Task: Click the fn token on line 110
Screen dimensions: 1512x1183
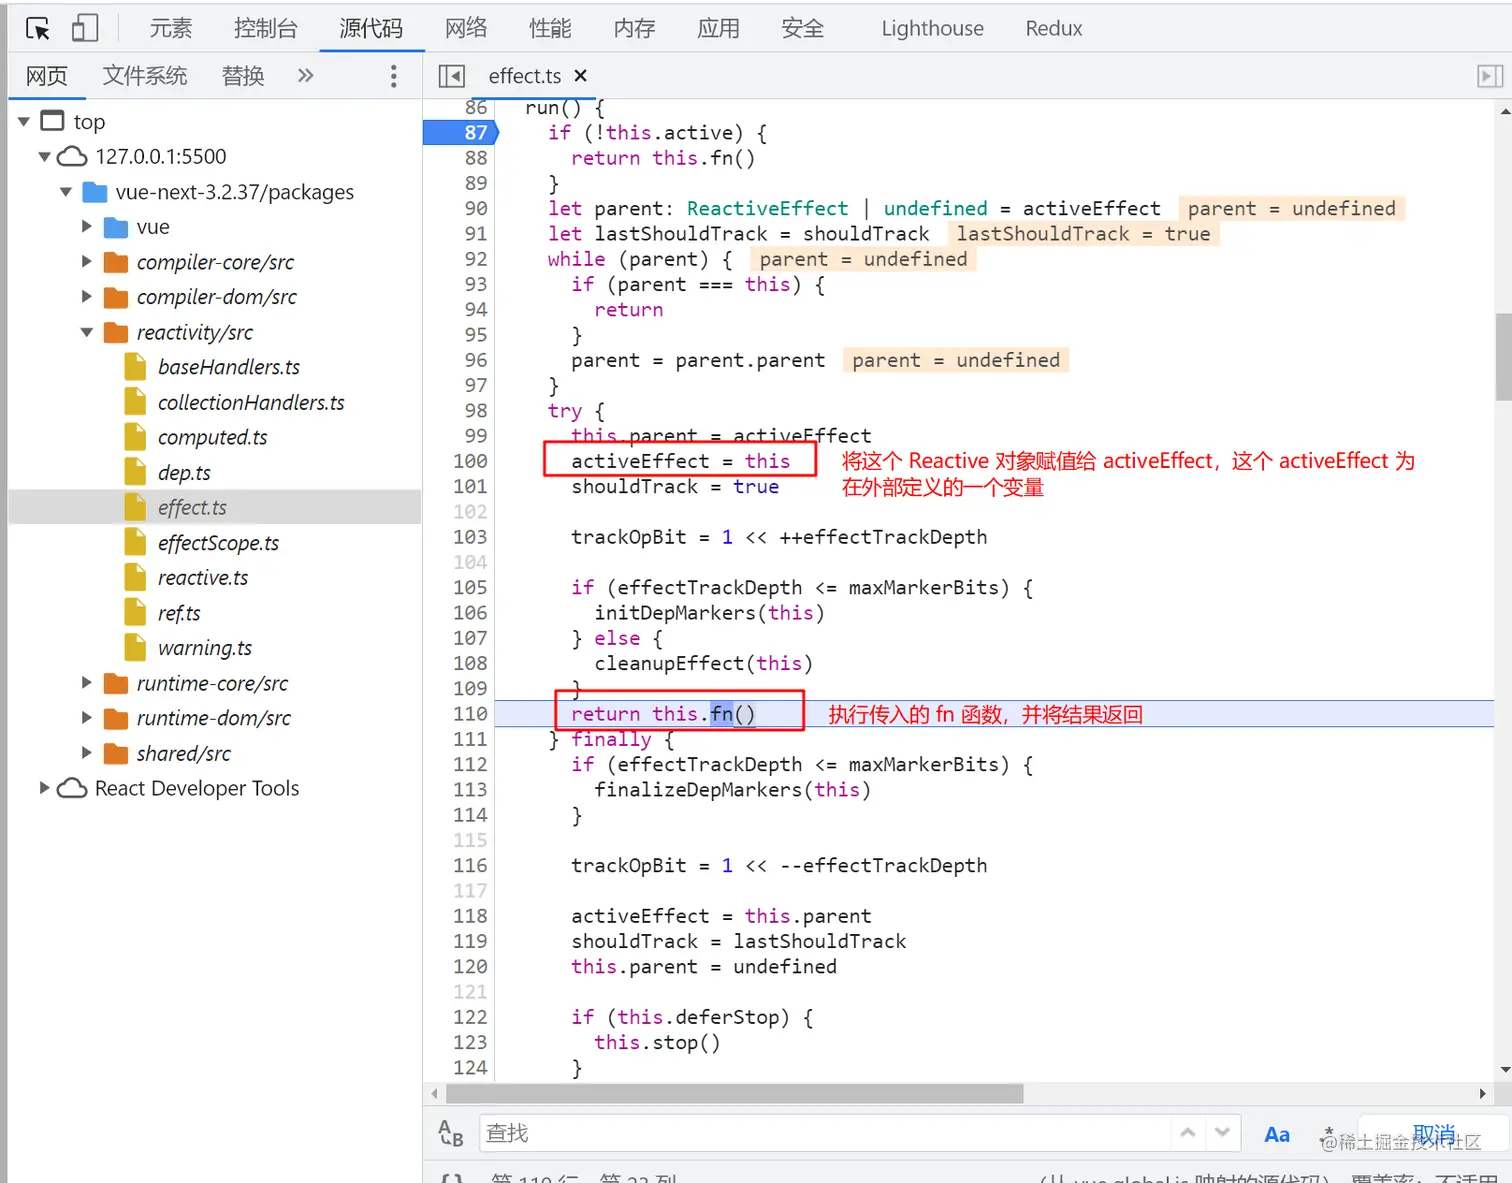Action: pyautogui.click(x=722, y=714)
